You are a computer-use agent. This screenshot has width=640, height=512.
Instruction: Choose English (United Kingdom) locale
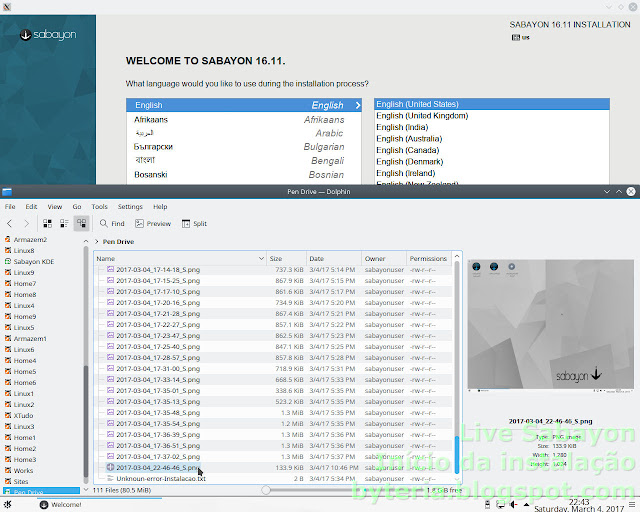492,116
